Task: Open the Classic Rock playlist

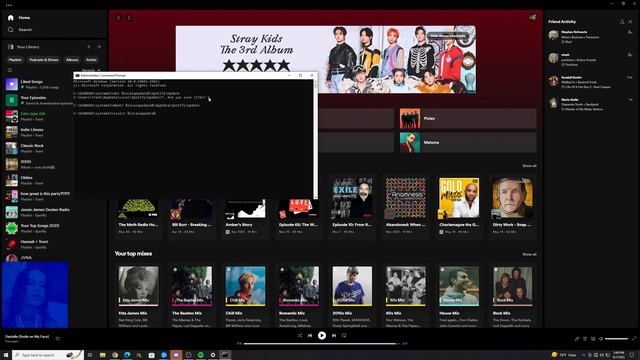Action: (x=39, y=148)
